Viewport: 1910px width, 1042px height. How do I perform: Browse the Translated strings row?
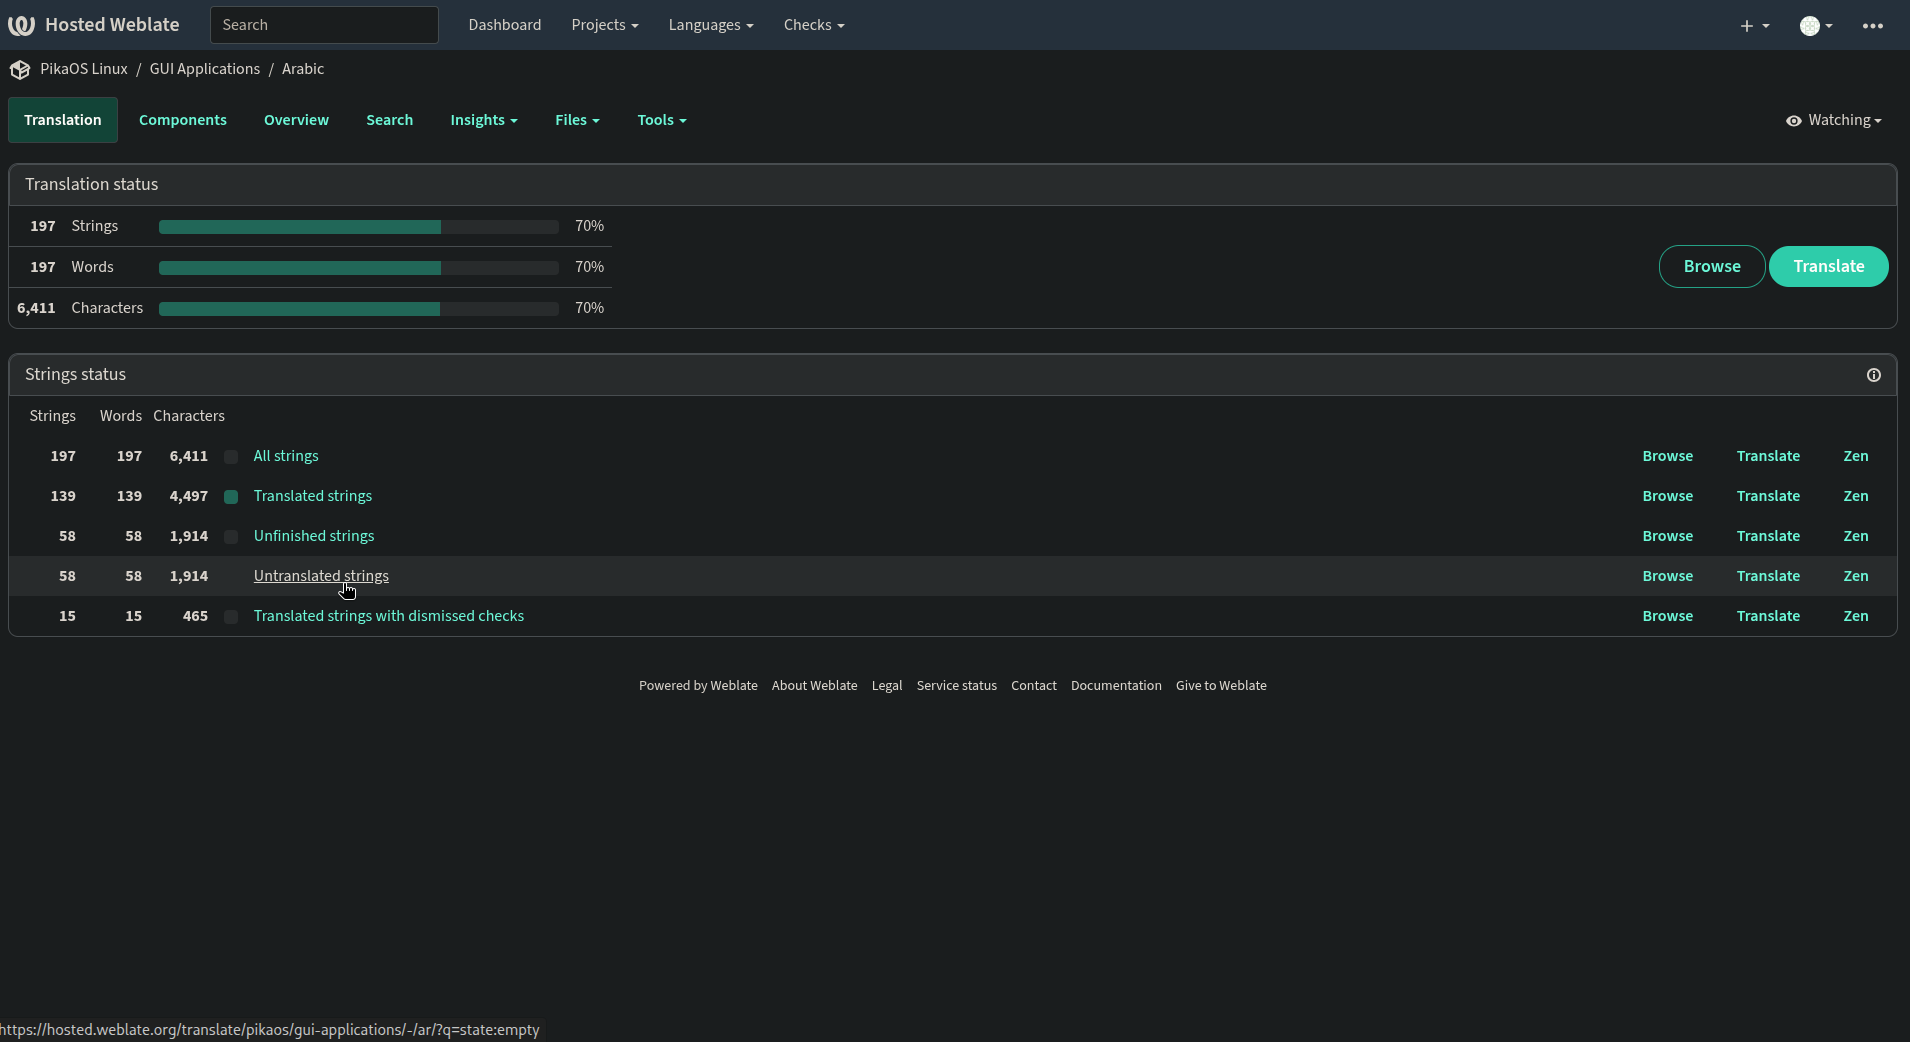pyautogui.click(x=1668, y=496)
